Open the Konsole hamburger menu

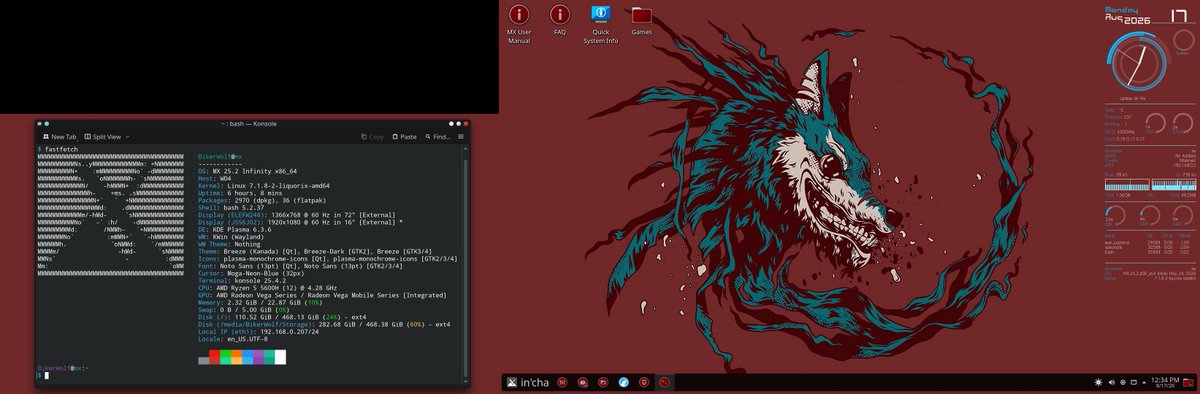tap(461, 137)
